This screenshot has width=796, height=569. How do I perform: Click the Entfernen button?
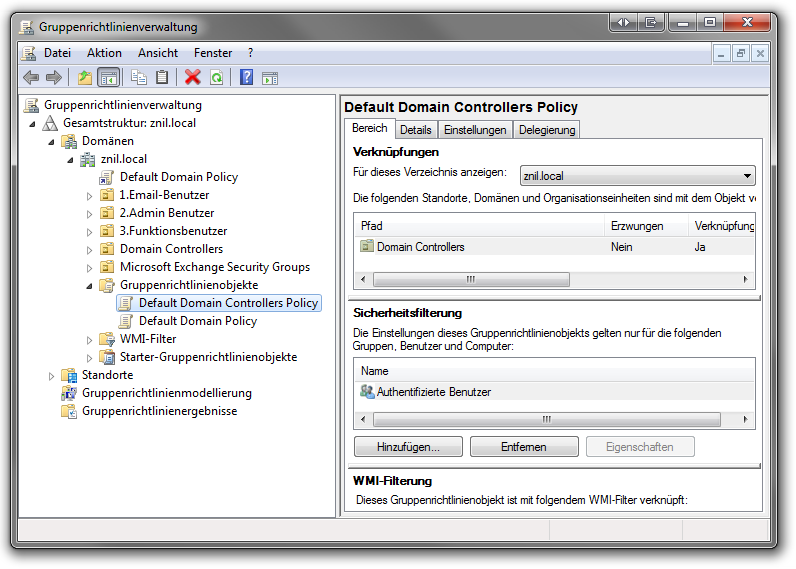524,447
